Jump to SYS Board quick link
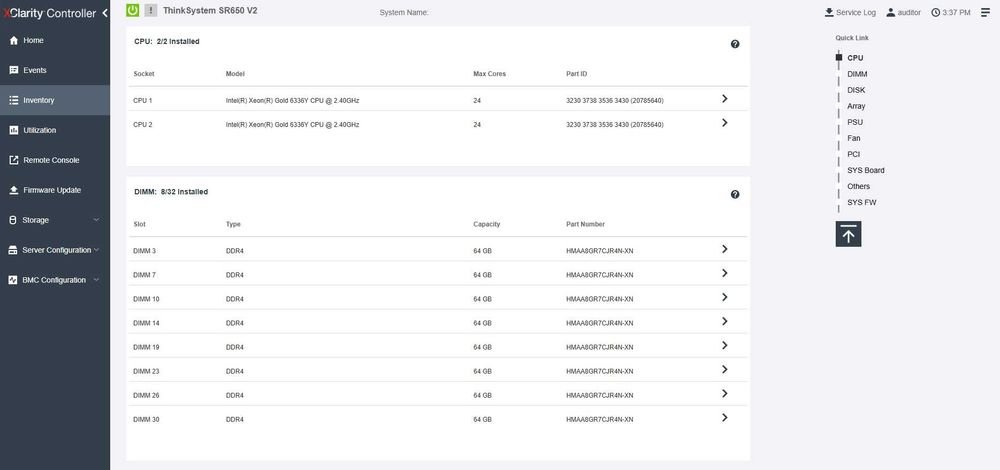The height and width of the screenshot is (470, 1000). coord(866,170)
